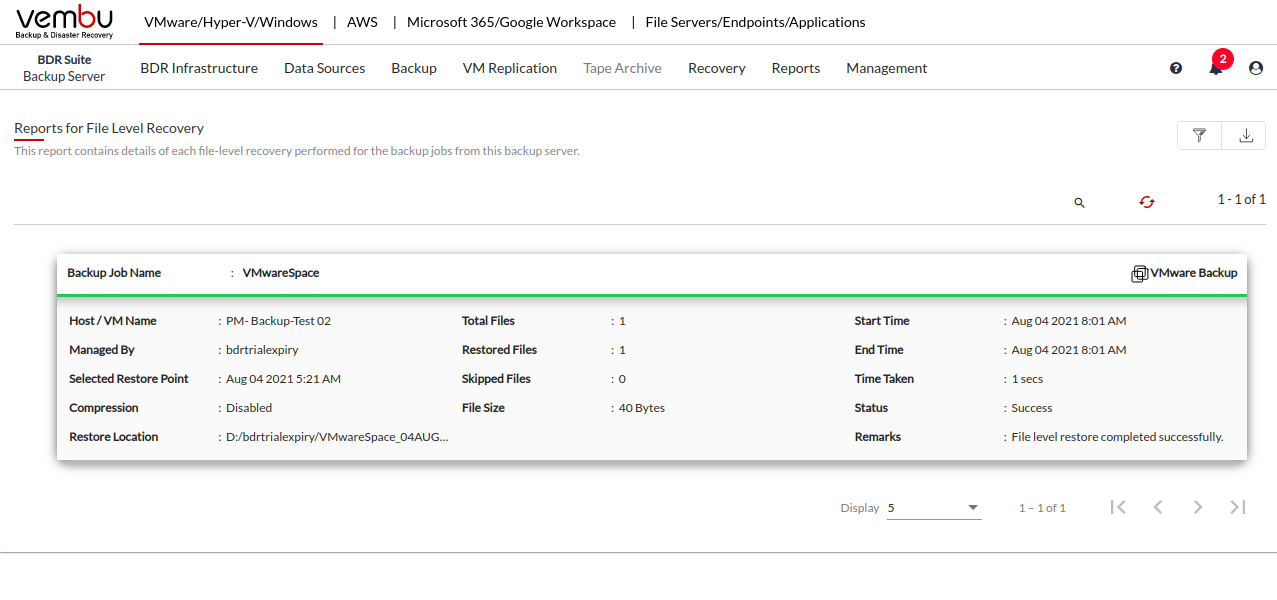Open the Reports menu
Image resolution: width=1277 pixels, height=600 pixels.
(x=796, y=68)
